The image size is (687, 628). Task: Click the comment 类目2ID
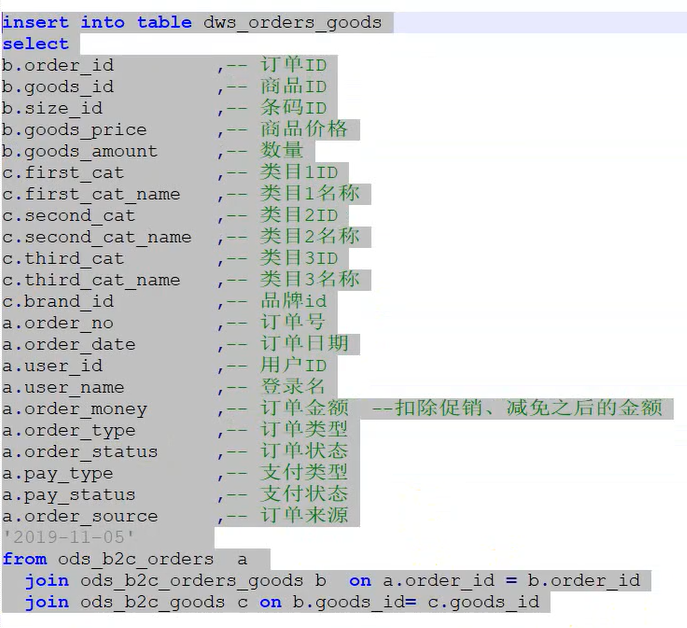(x=299, y=215)
